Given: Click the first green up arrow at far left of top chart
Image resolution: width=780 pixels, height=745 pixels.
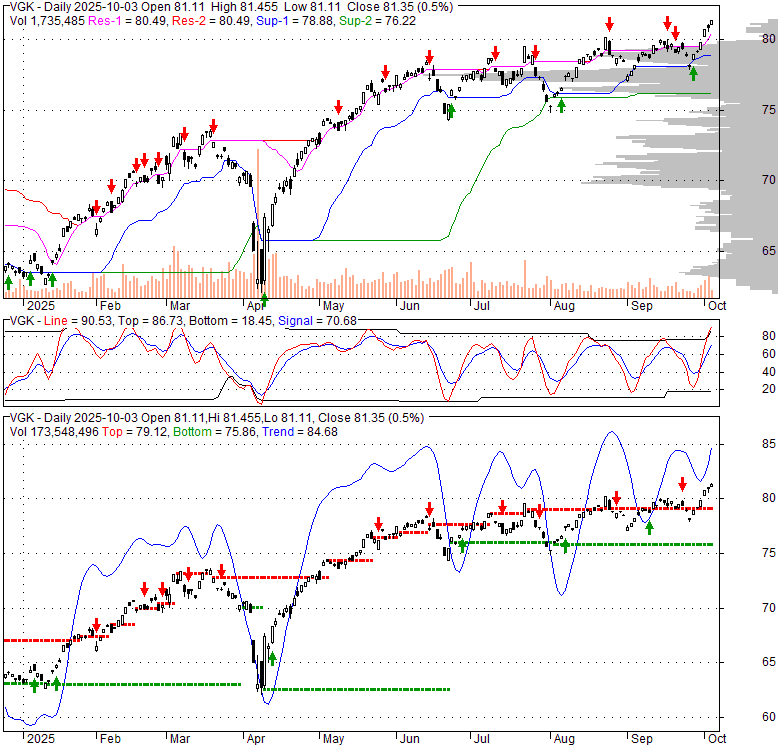Looking at the screenshot, I should 9,282.
